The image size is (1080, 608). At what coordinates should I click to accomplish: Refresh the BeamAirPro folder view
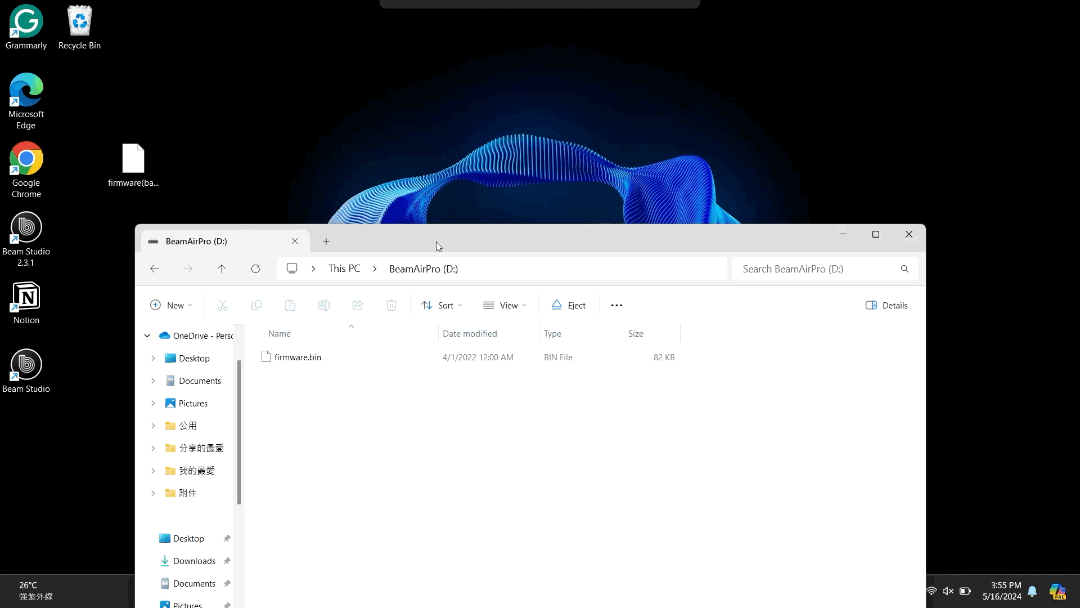click(x=256, y=269)
